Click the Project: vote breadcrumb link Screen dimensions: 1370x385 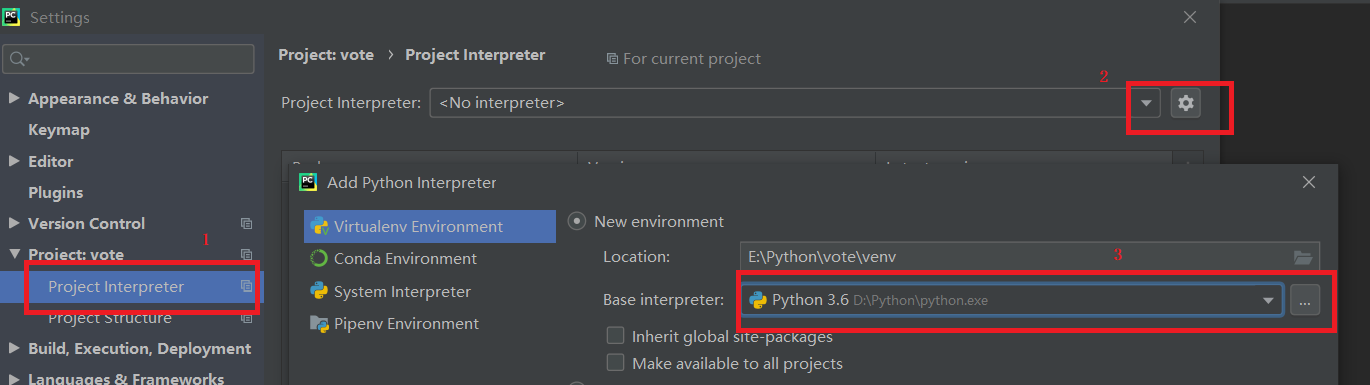pyautogui.click(x=326, y=55)
